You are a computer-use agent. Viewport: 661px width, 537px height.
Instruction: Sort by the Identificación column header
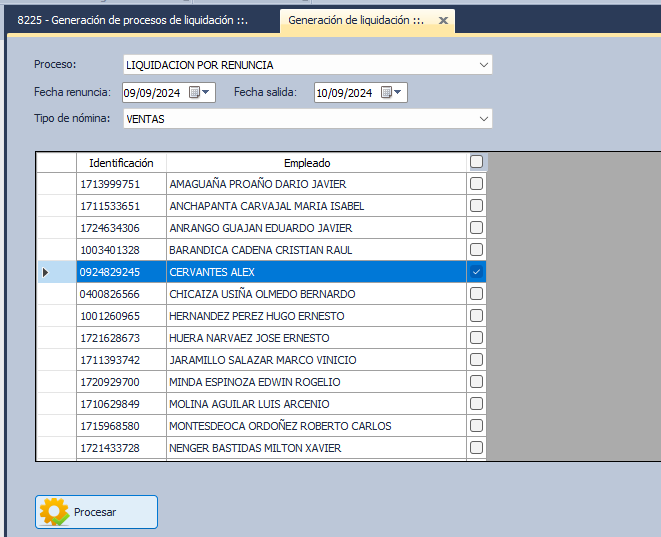(121, 162)
